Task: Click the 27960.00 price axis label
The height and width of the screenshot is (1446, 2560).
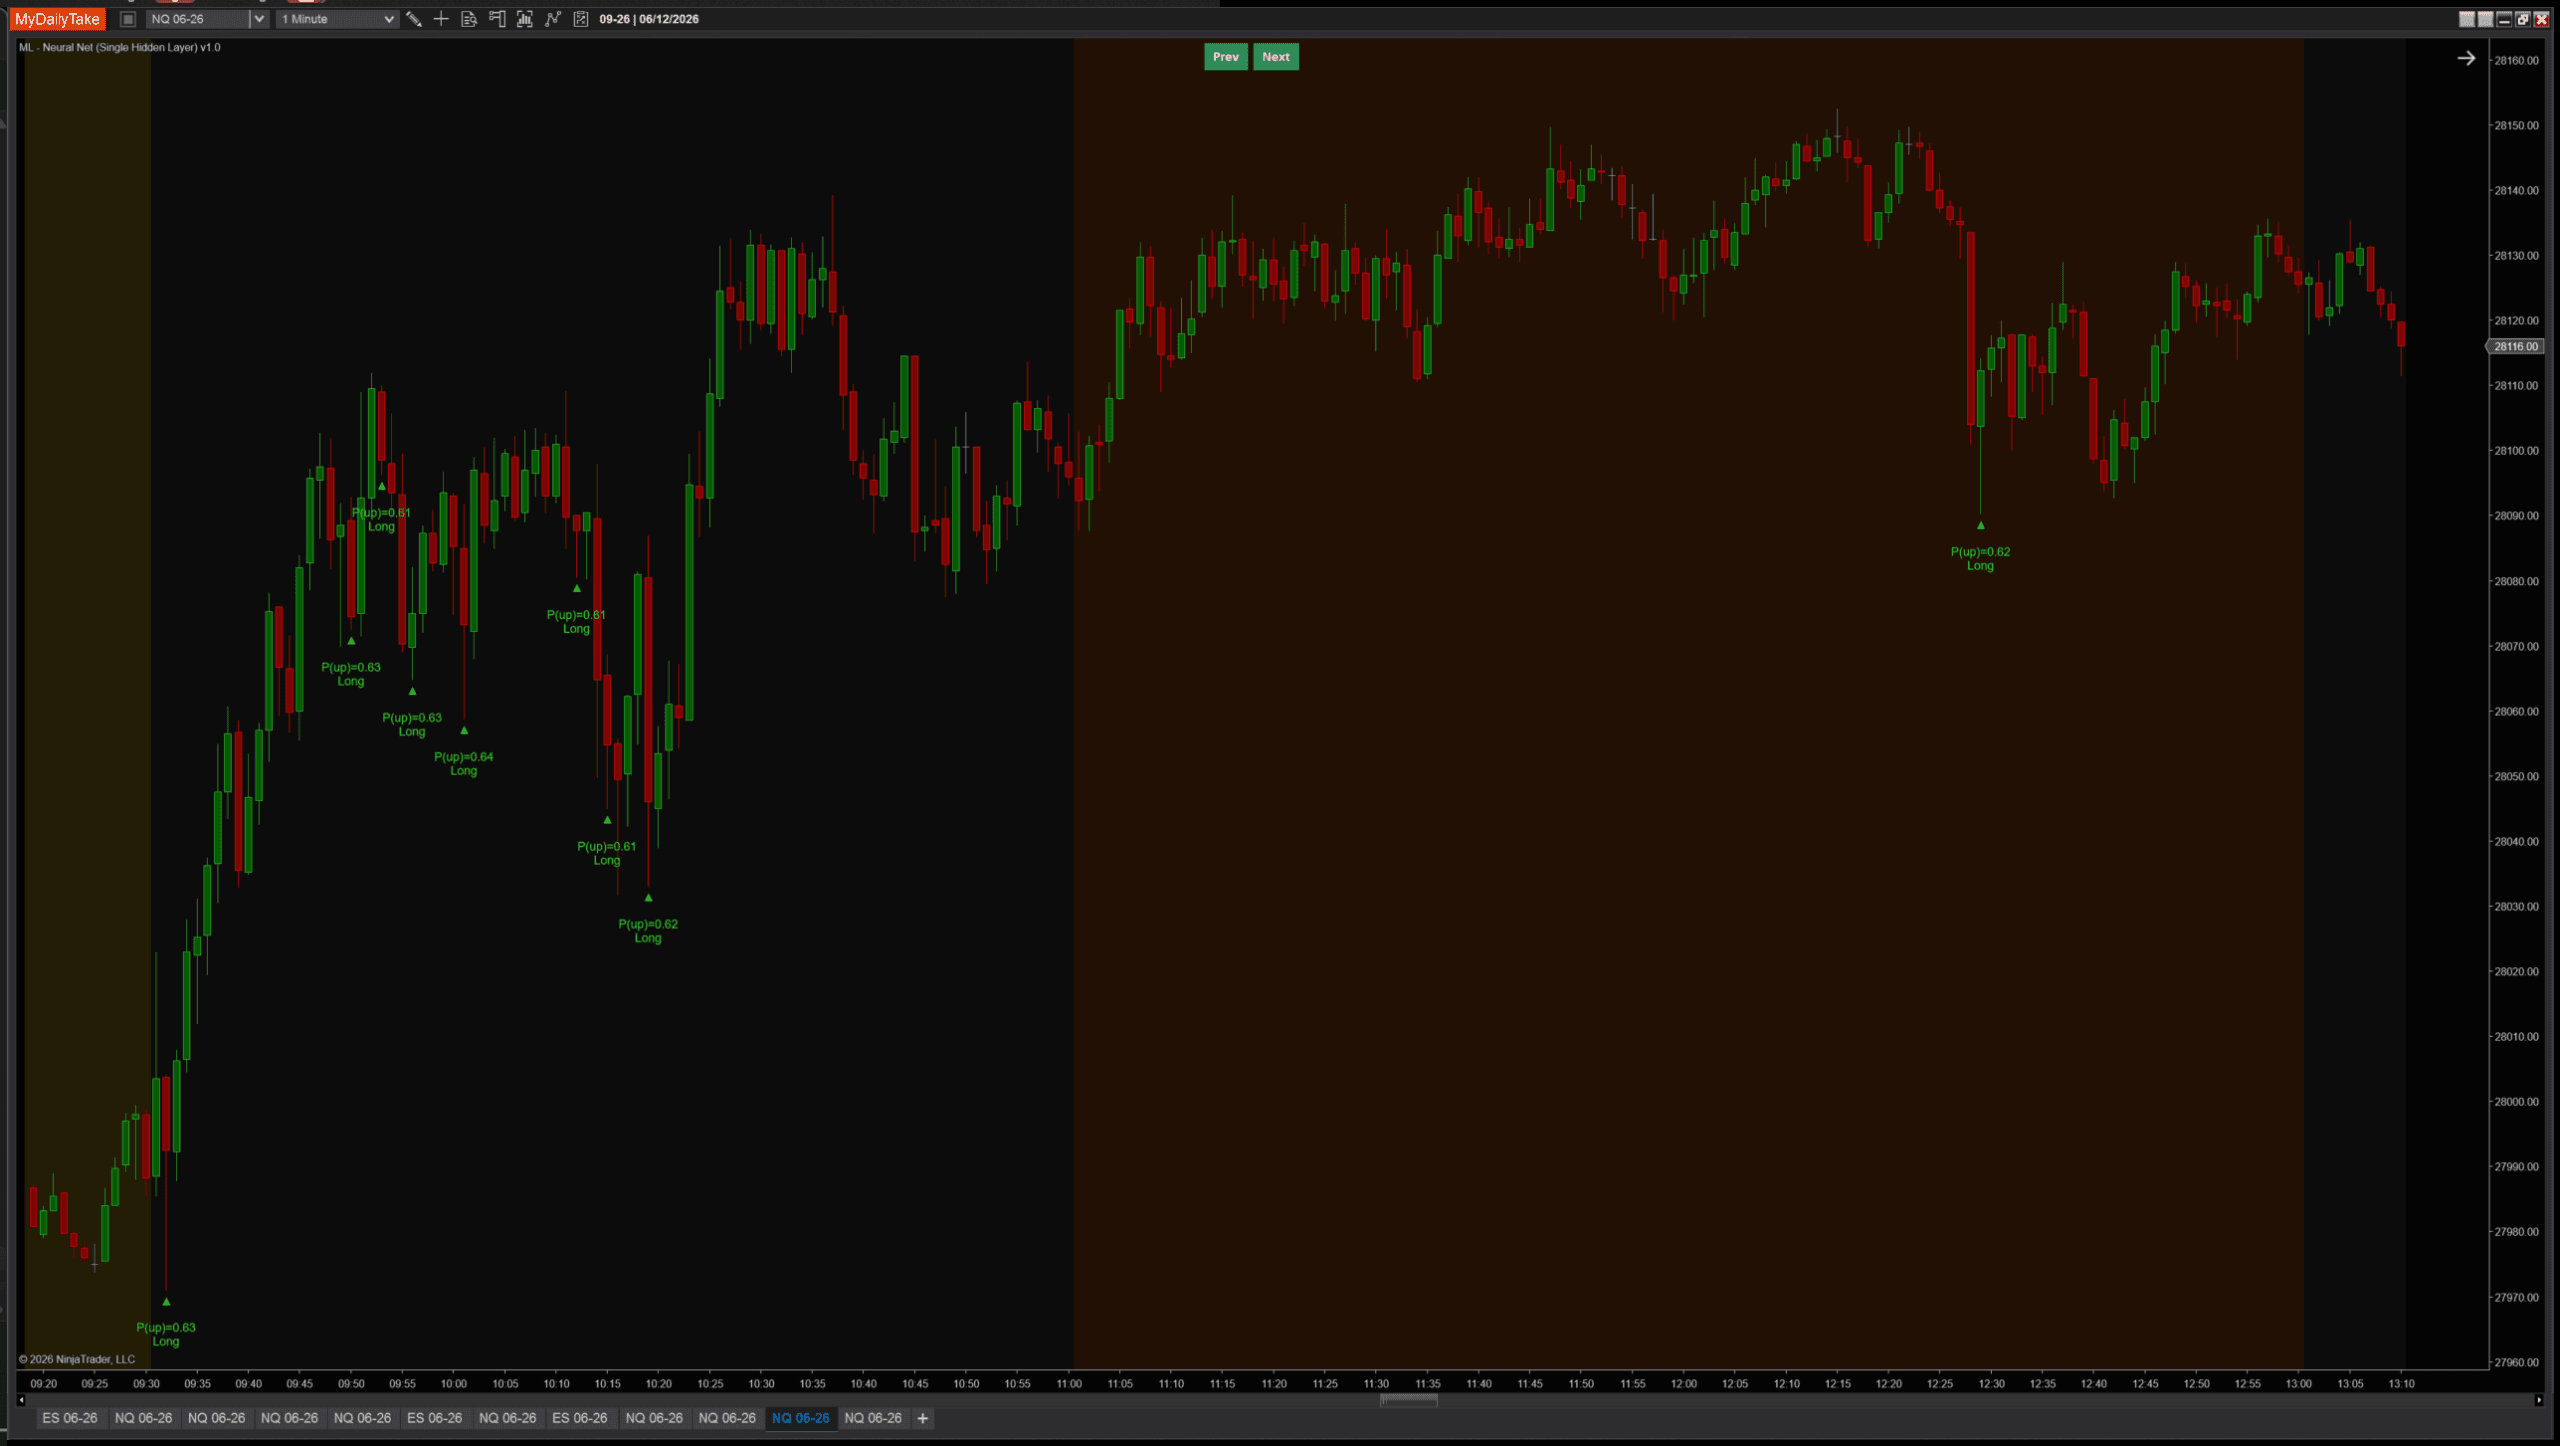Action: pyautogui.click(x=2516, y=1362)
